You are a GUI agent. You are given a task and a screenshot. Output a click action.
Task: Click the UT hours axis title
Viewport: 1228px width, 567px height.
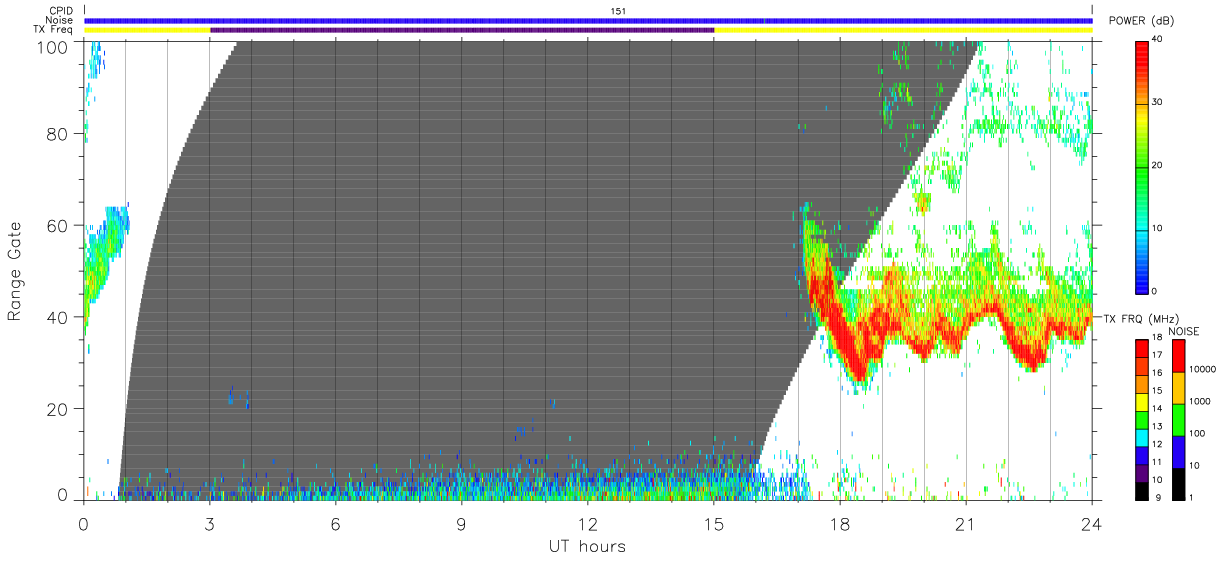pos(587,547)
